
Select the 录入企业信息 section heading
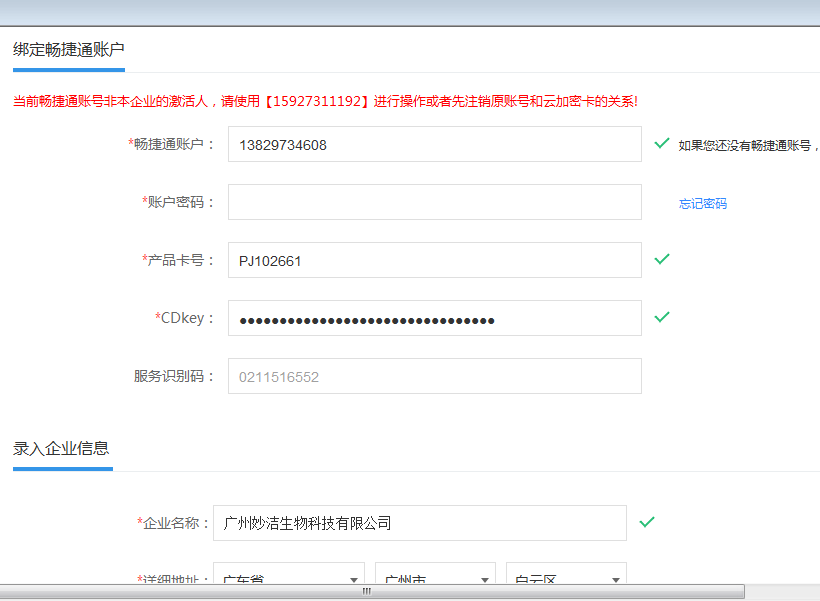[61, 449]
